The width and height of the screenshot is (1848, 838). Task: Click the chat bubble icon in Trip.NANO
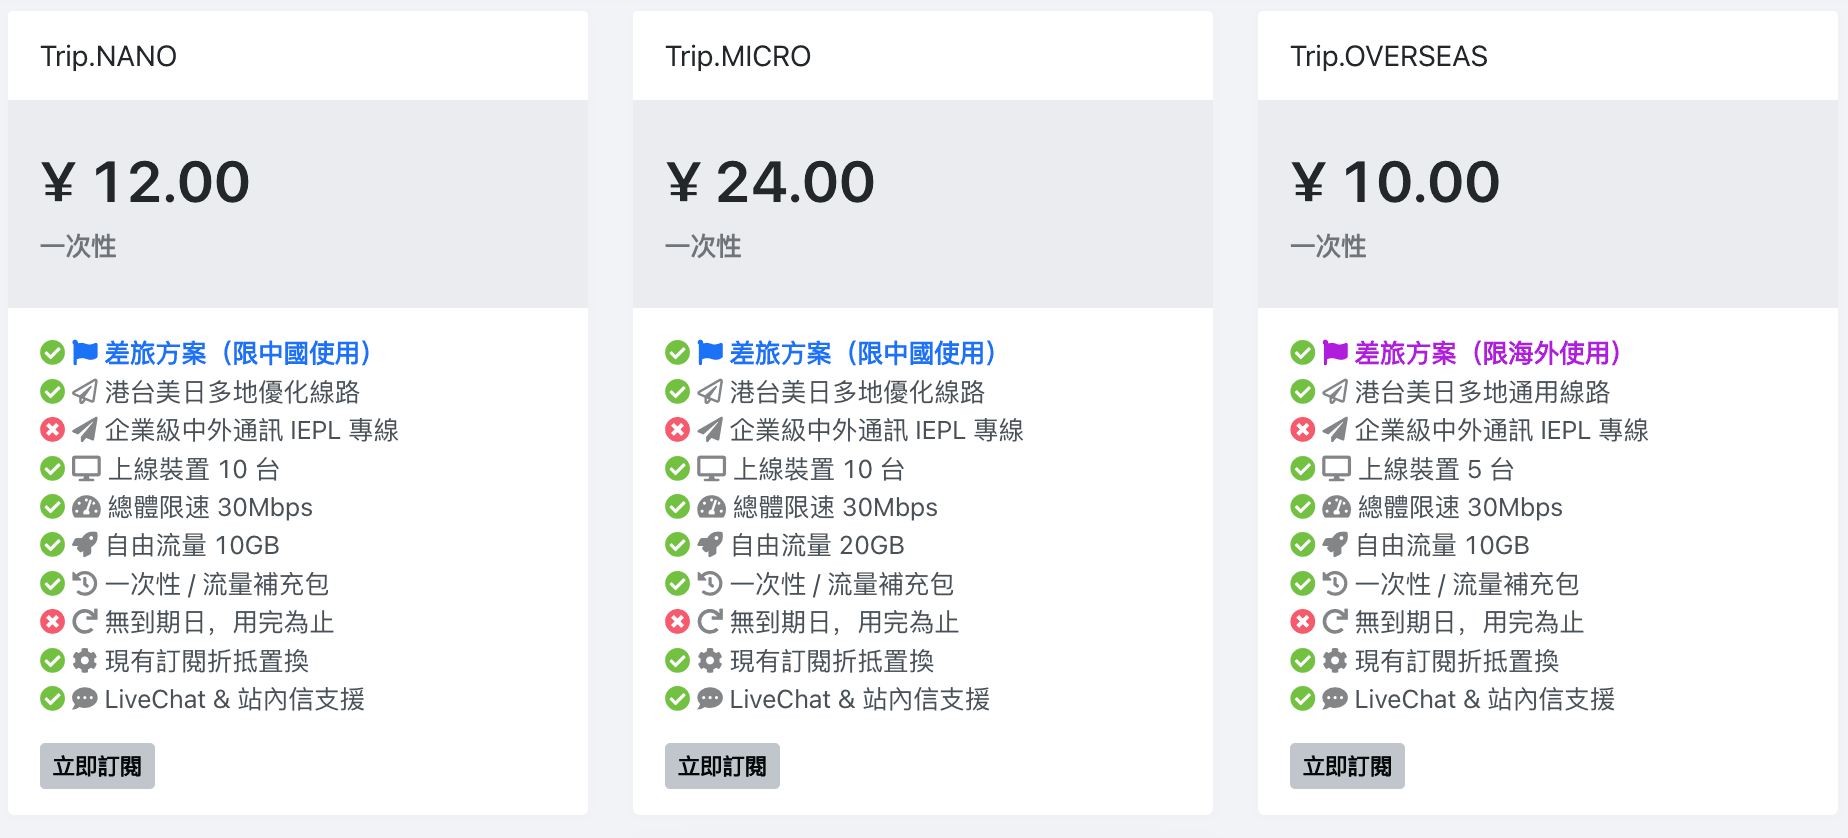(85, 699)
